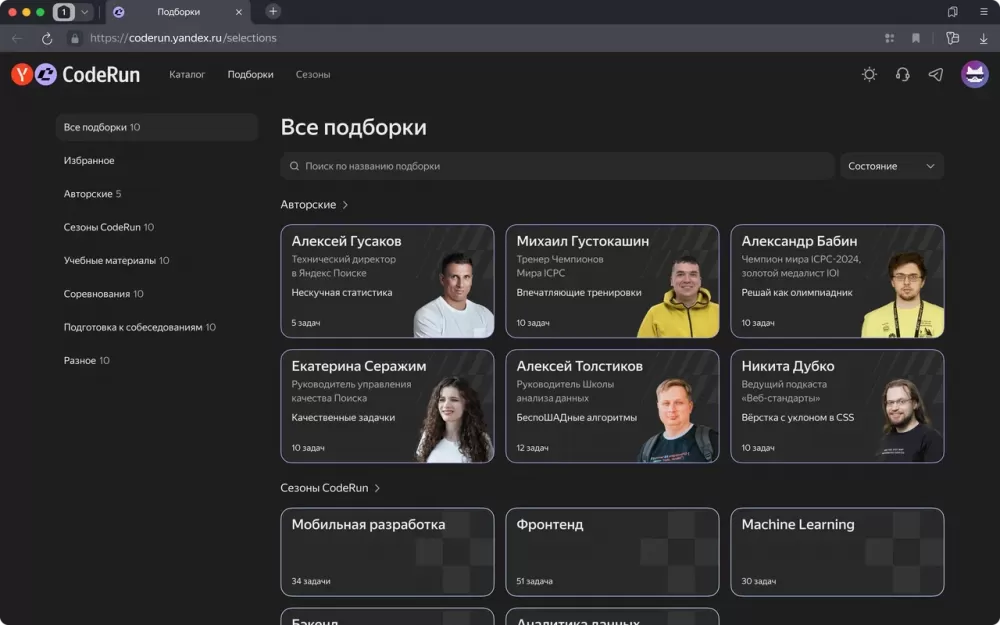Screen dimensions: 1000x625
Task: Click the search magnifier icon
Action: pyautogui.click(x=294, y=166)
